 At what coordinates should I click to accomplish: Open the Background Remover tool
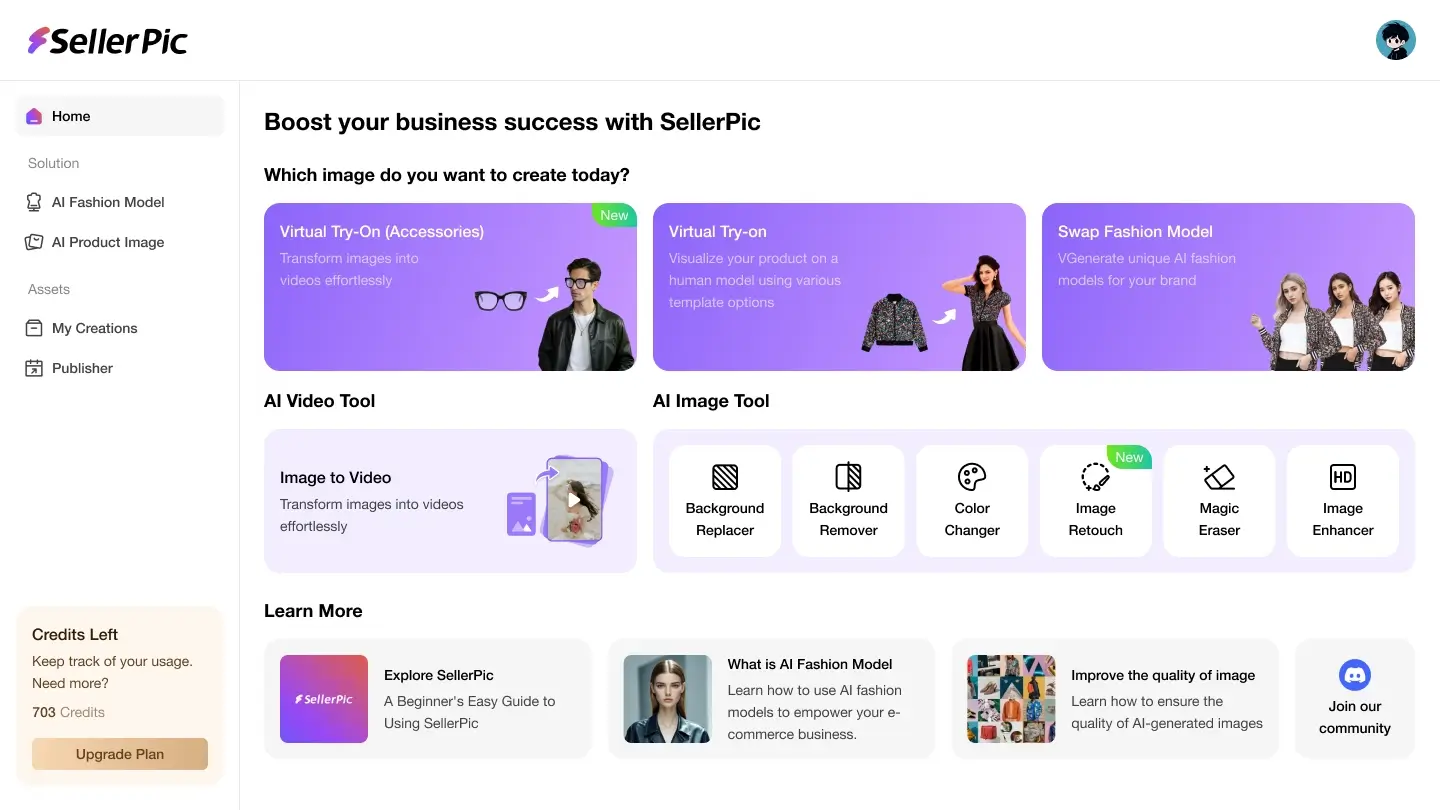(x=848, y=500)
